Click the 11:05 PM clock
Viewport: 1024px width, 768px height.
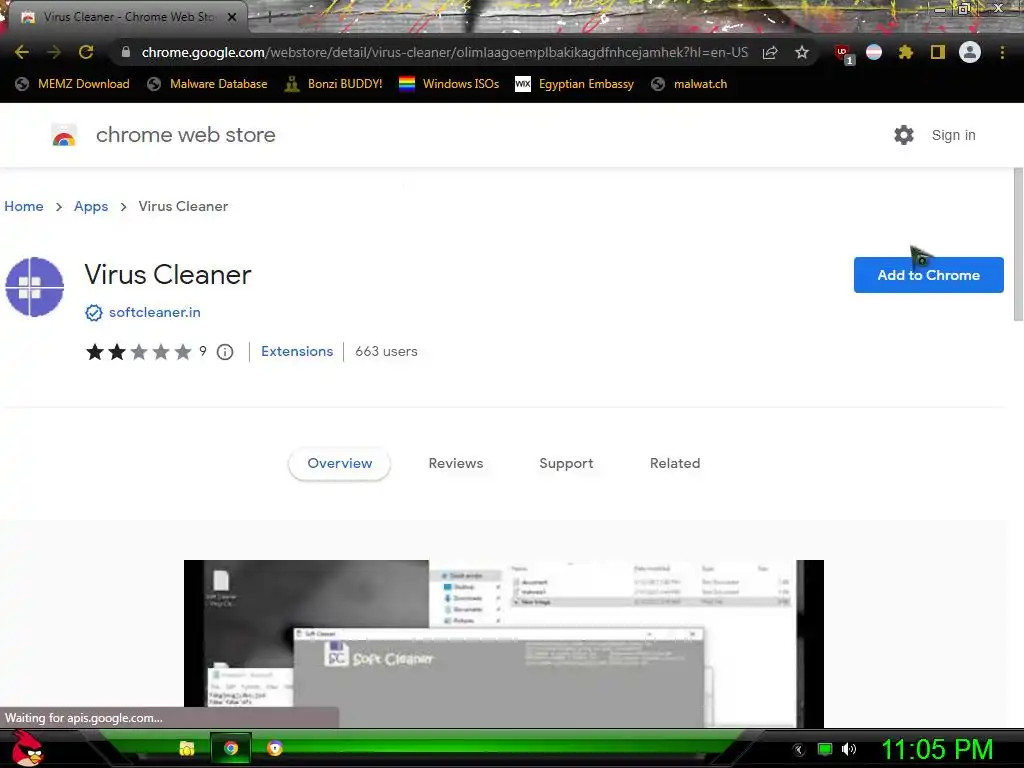[938, 749]
